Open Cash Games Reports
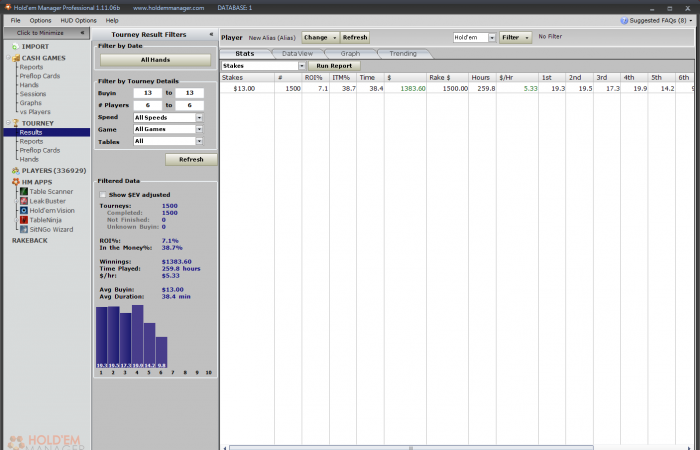Viewport: 700px width, 450px height. click(x=31, y=67)
